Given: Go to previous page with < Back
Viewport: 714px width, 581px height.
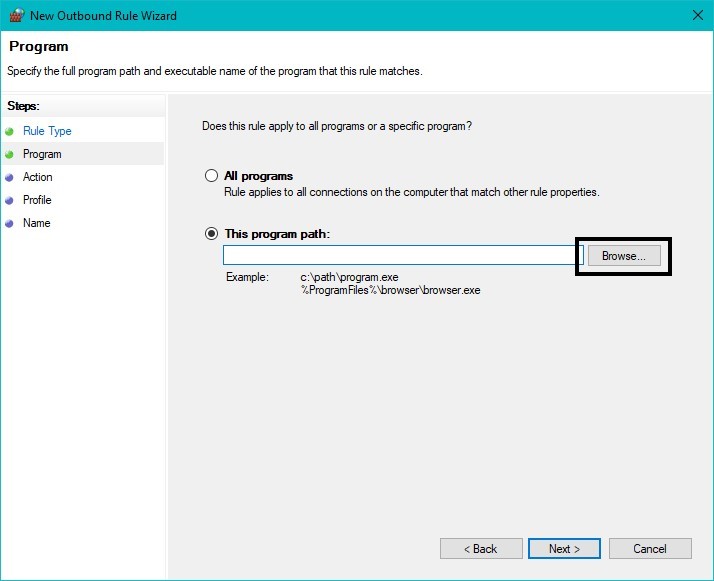Looking at the screenshot, I should pos(481,549).
